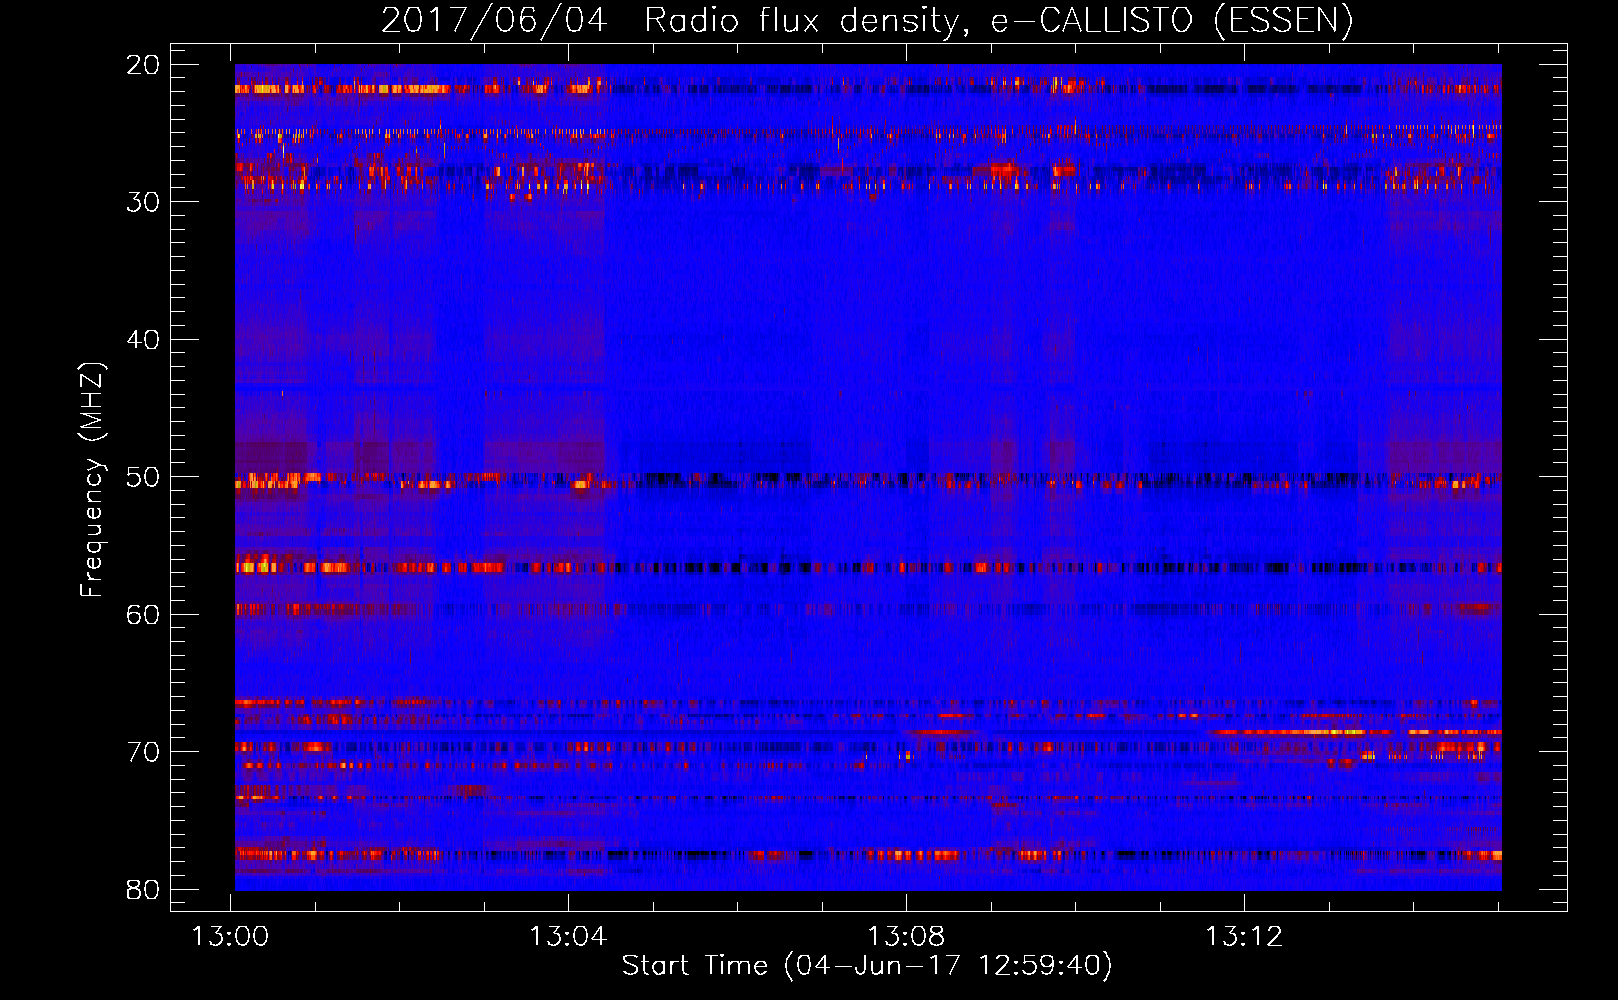
Task: Click the 'Frequency (MHZ)' axis label
Action: 92,480
